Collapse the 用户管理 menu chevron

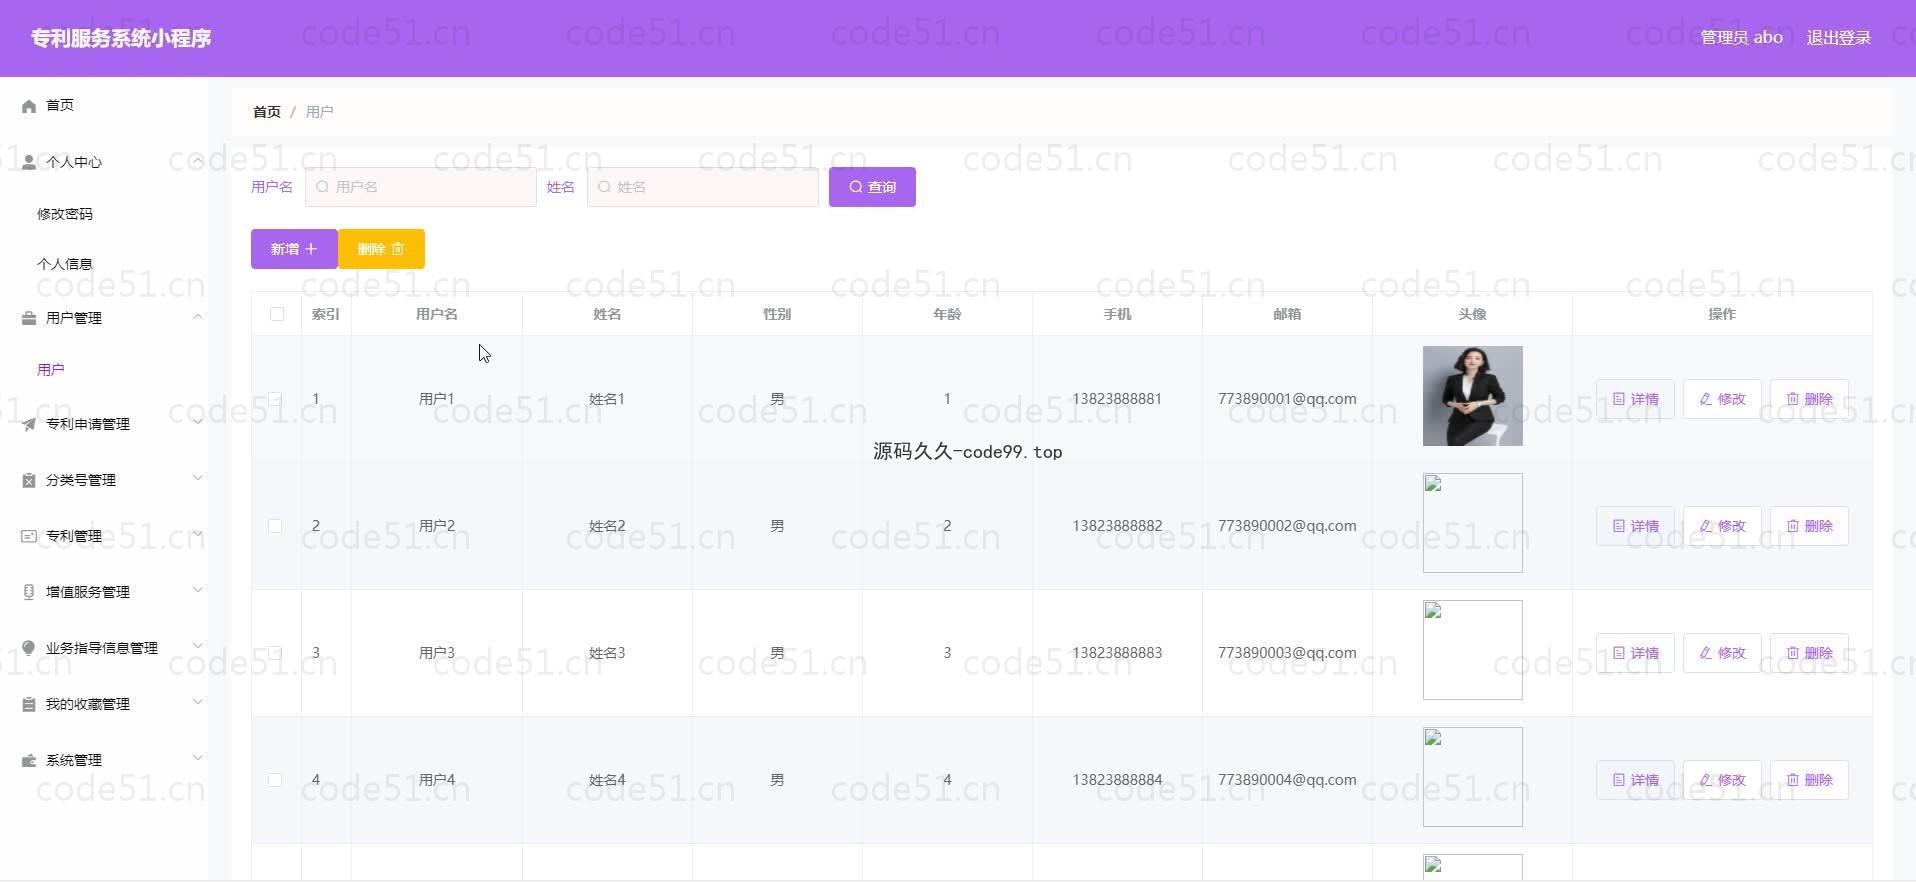click(197, 317)
